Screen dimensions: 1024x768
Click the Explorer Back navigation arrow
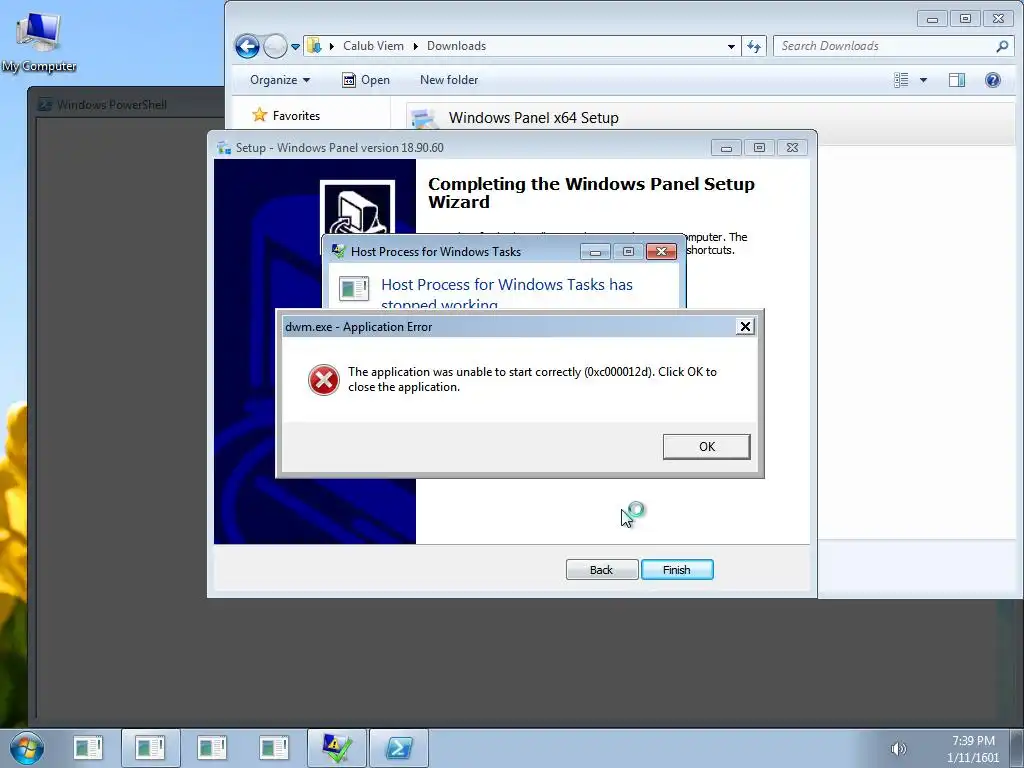248,46
